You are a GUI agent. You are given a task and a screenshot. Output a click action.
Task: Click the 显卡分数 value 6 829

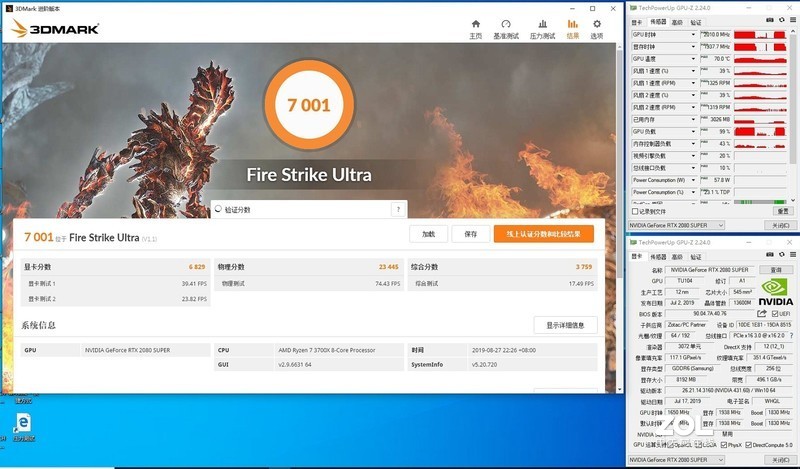pos(197,267)
